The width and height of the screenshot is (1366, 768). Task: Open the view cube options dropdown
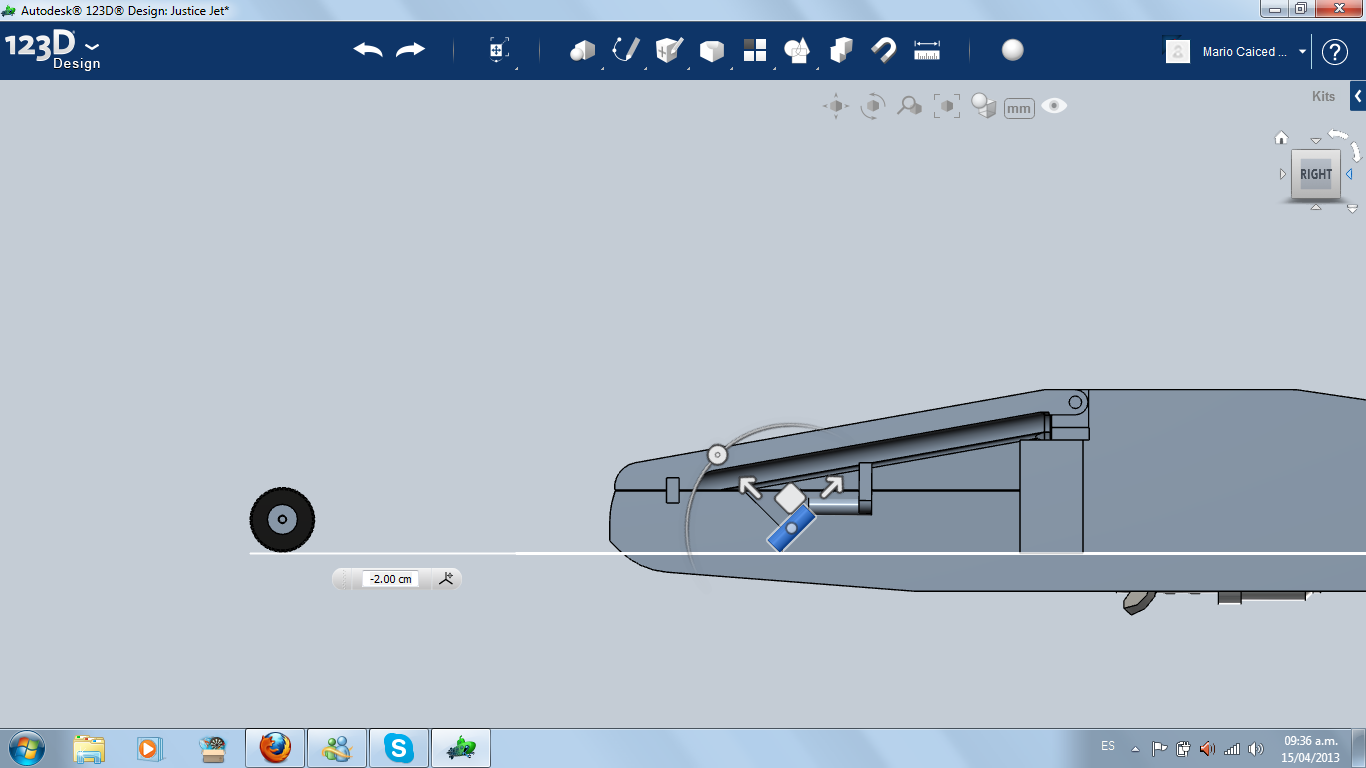[x=1352, y=209]
